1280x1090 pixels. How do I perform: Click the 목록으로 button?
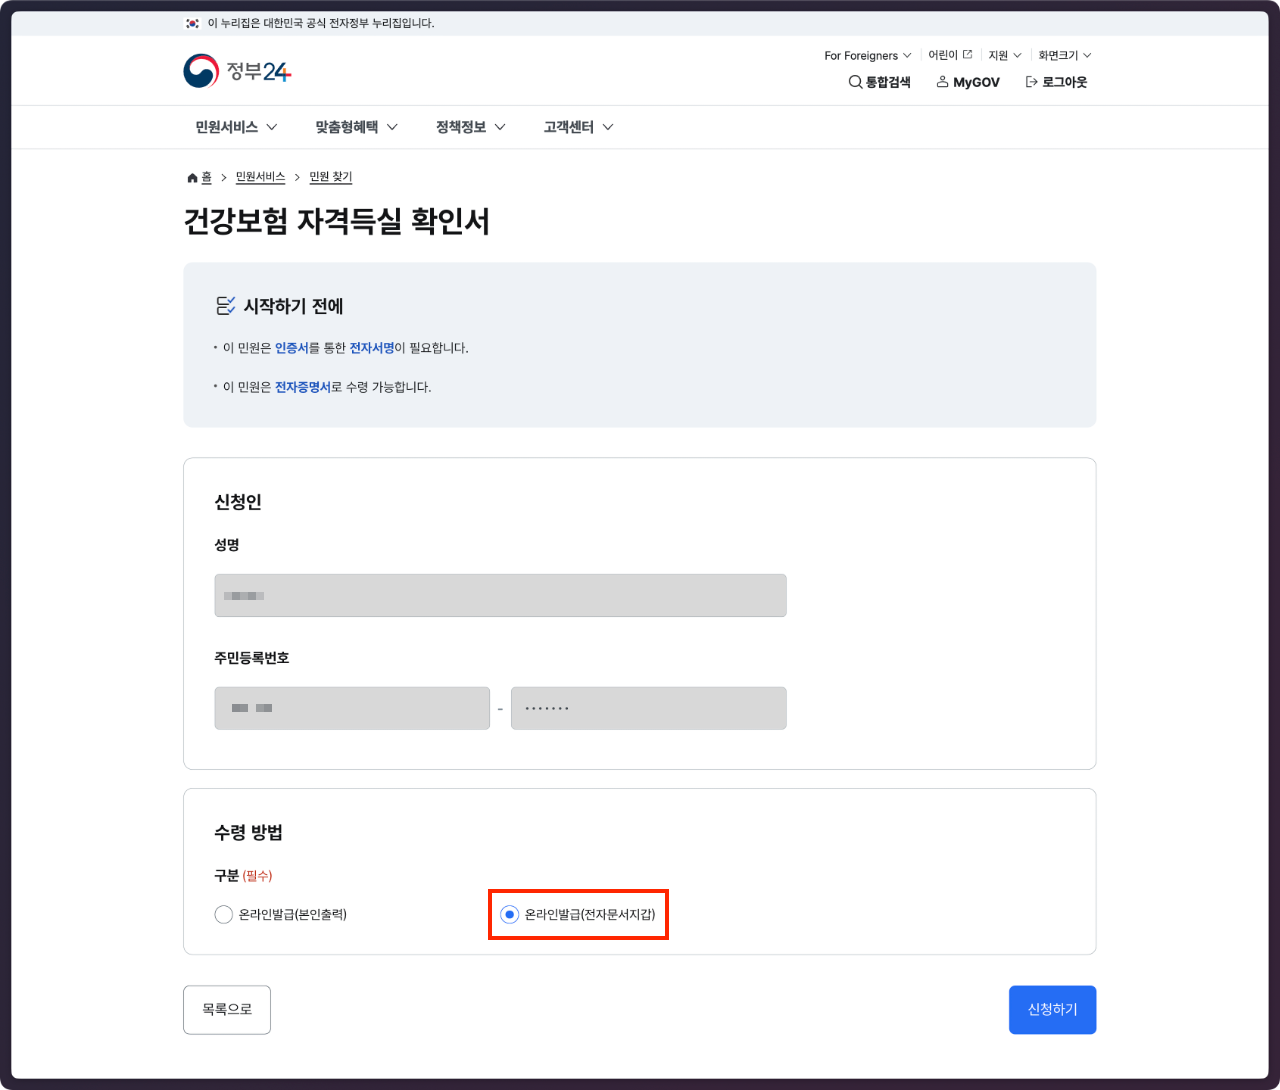click(x=227, y=1009)
